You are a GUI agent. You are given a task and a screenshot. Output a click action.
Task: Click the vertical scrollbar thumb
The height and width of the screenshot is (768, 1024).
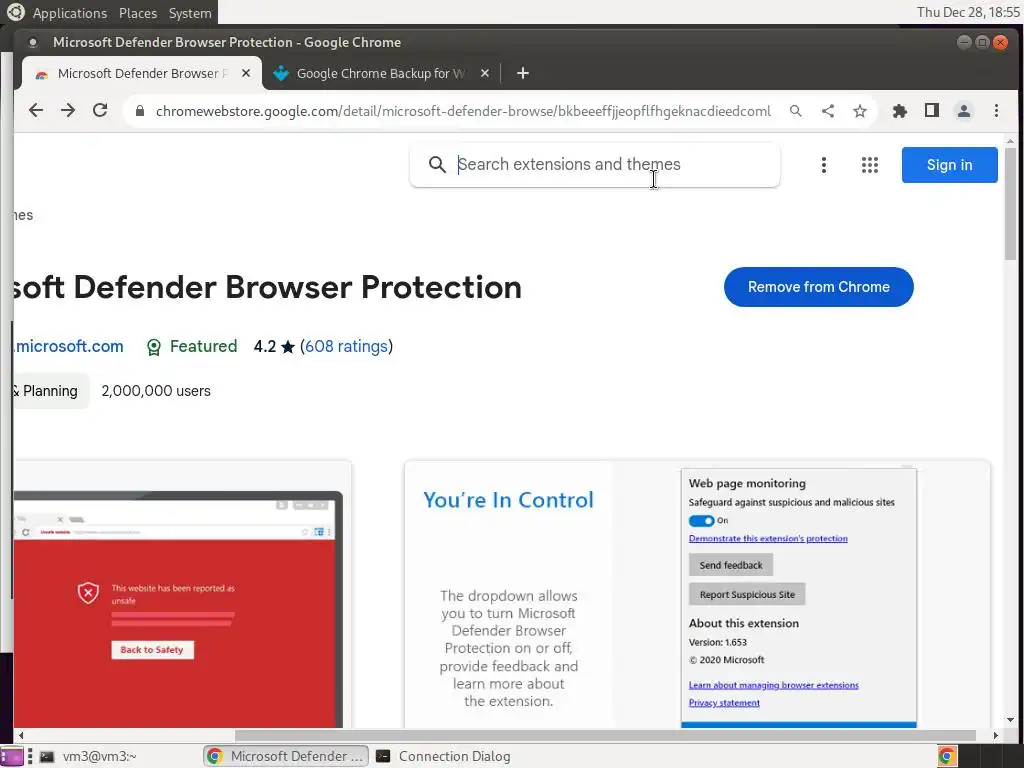pos(1010,204)
